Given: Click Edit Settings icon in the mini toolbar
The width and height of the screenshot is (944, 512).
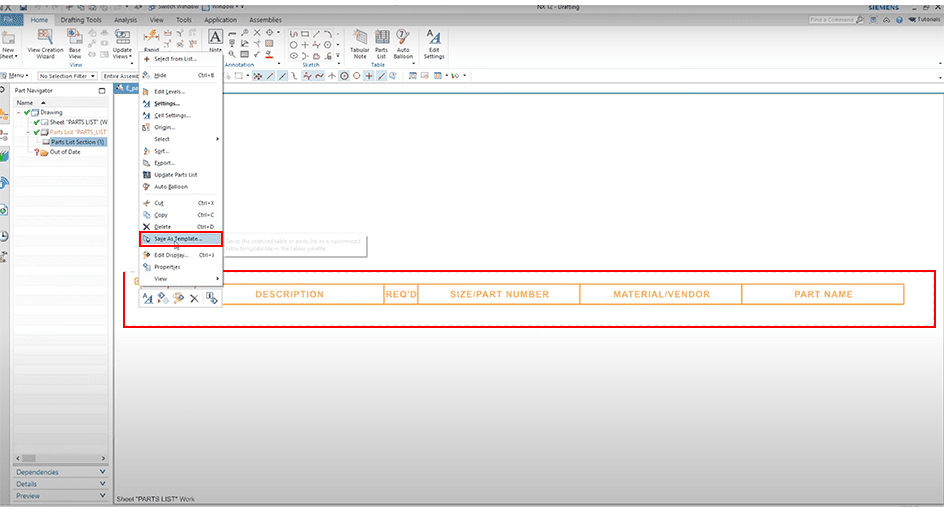Looking at the screenshot, I should pos(148,298).
